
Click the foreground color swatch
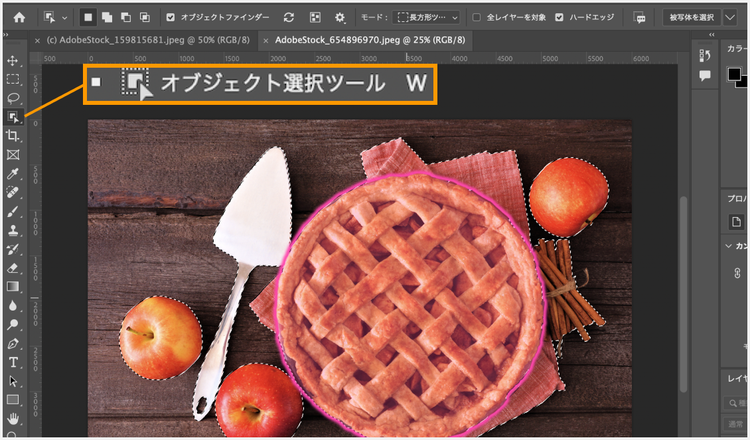pyautogui.click(x=734, y=74)
